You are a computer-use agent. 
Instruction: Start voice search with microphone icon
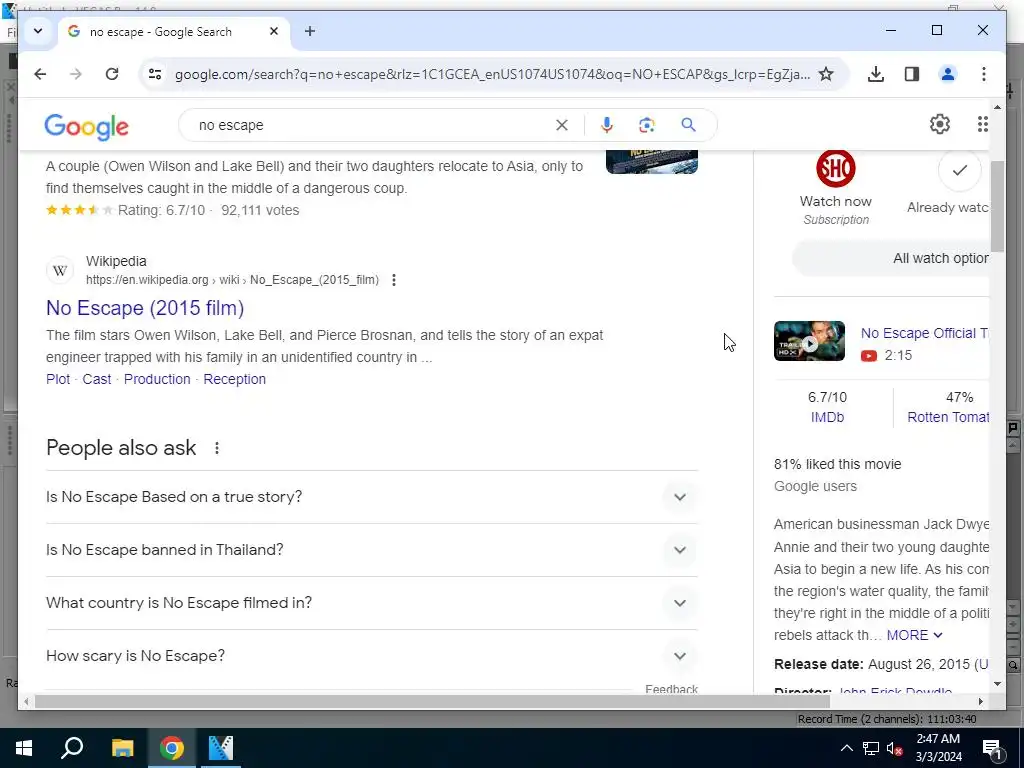point(607,125)
